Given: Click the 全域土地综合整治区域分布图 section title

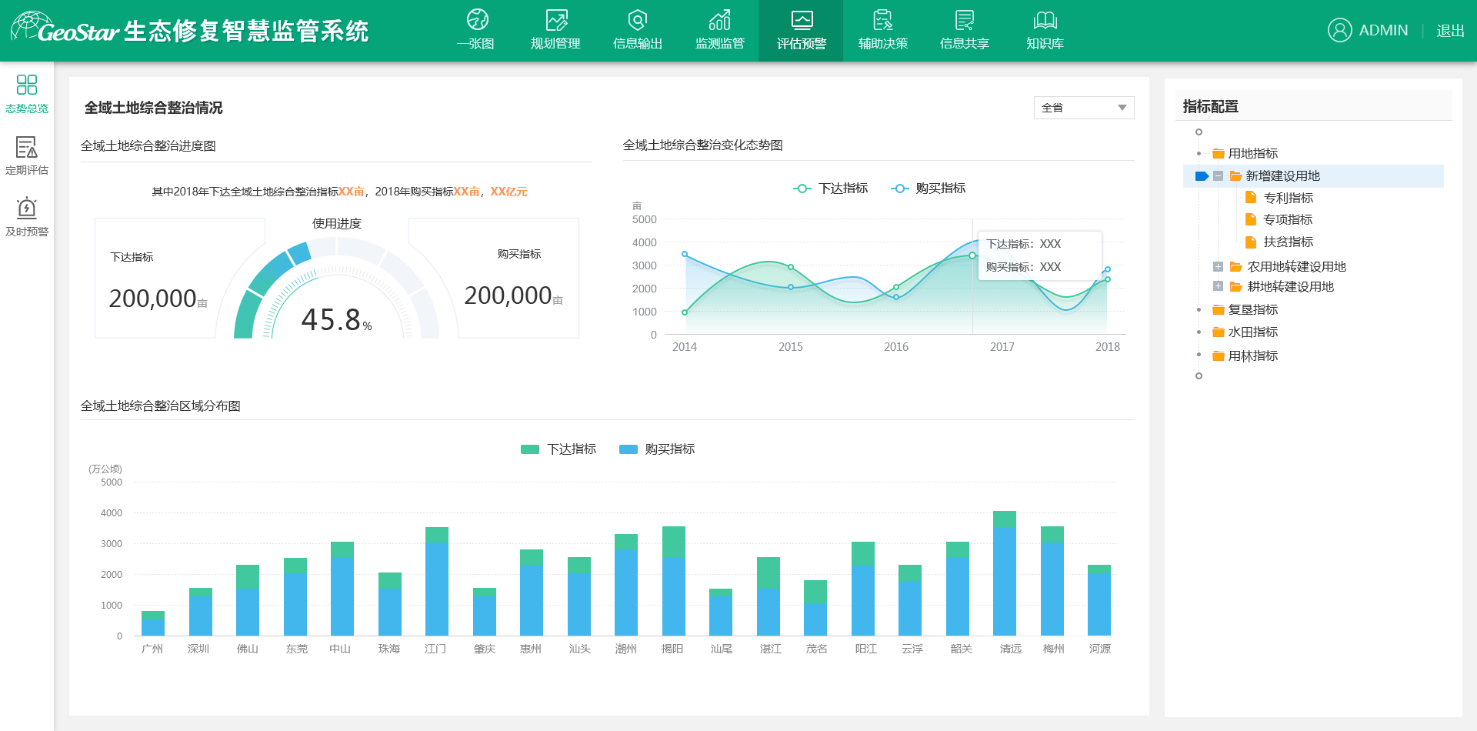Looking at the screenshot, I should click(160, 406).
